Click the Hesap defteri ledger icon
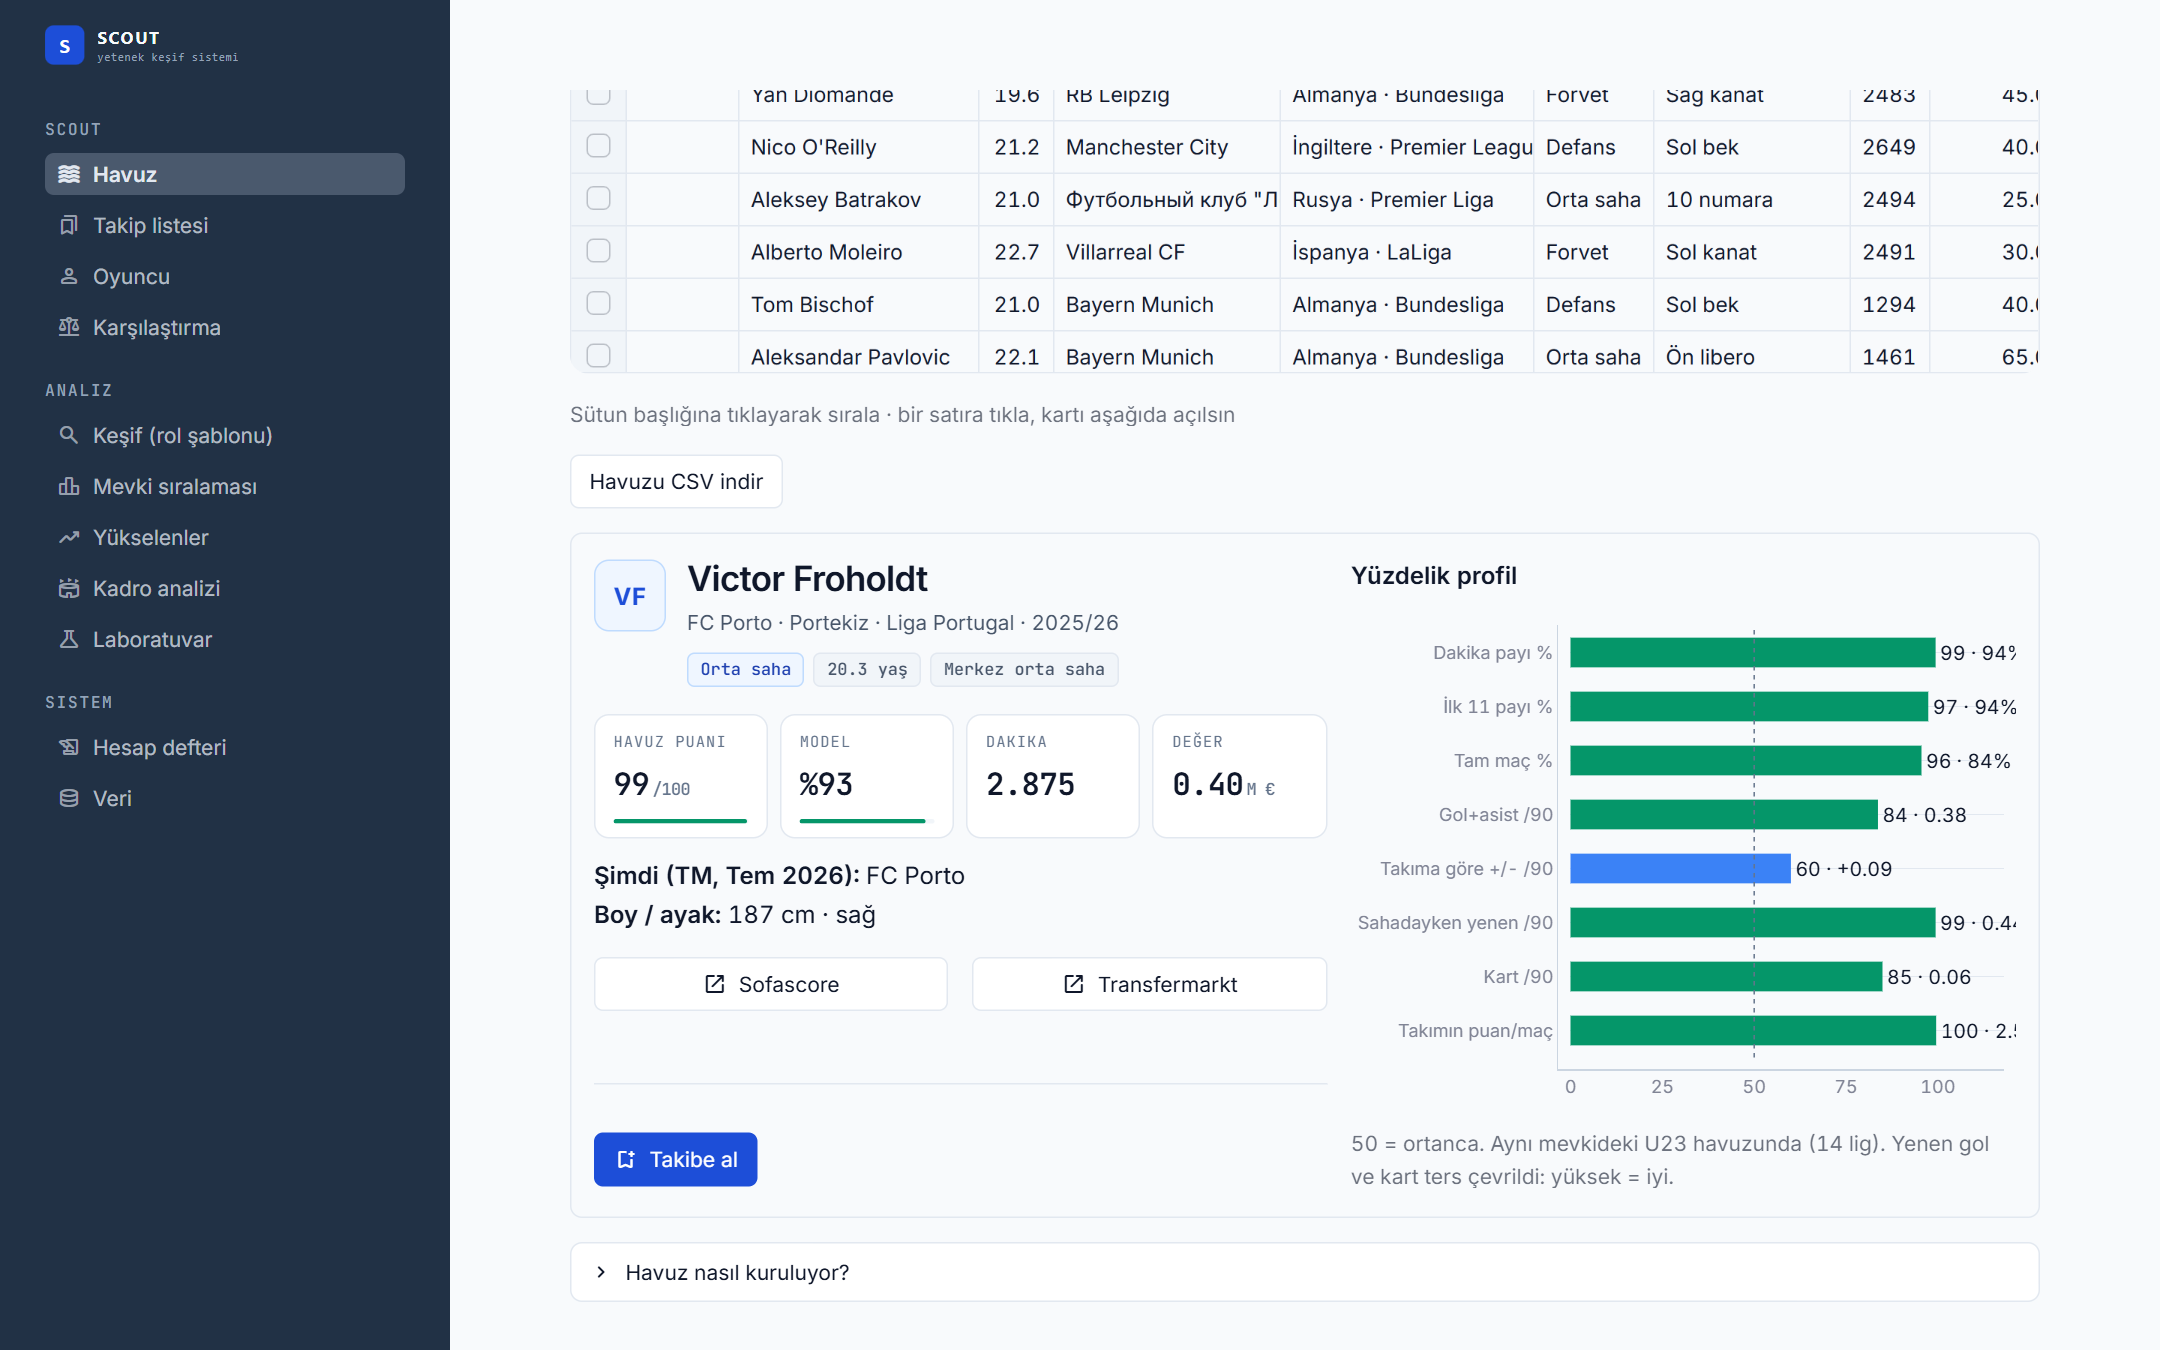The height and width of the screenshot is (1350, 2160). click(x=69, y=747)
